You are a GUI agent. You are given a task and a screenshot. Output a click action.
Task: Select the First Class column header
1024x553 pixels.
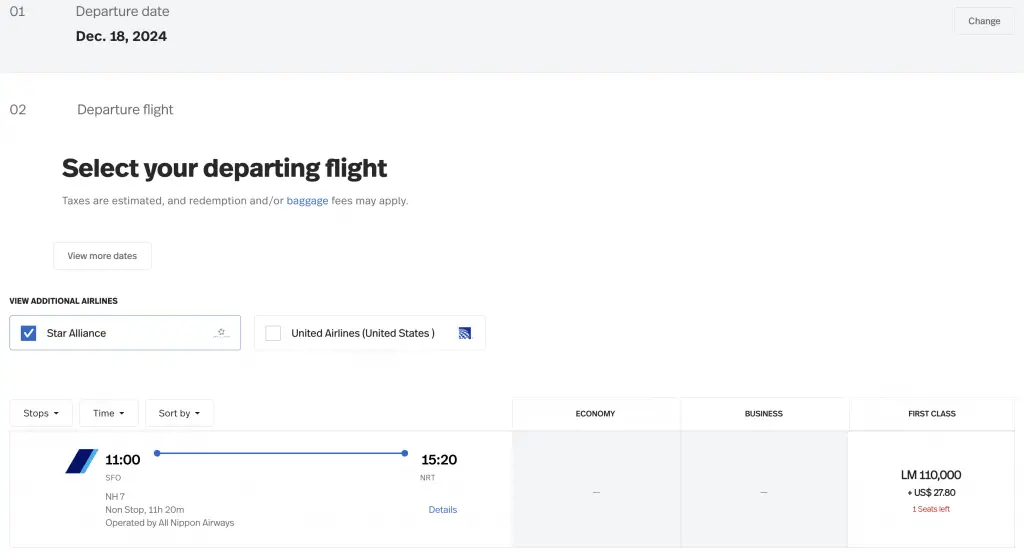[932, 413]
